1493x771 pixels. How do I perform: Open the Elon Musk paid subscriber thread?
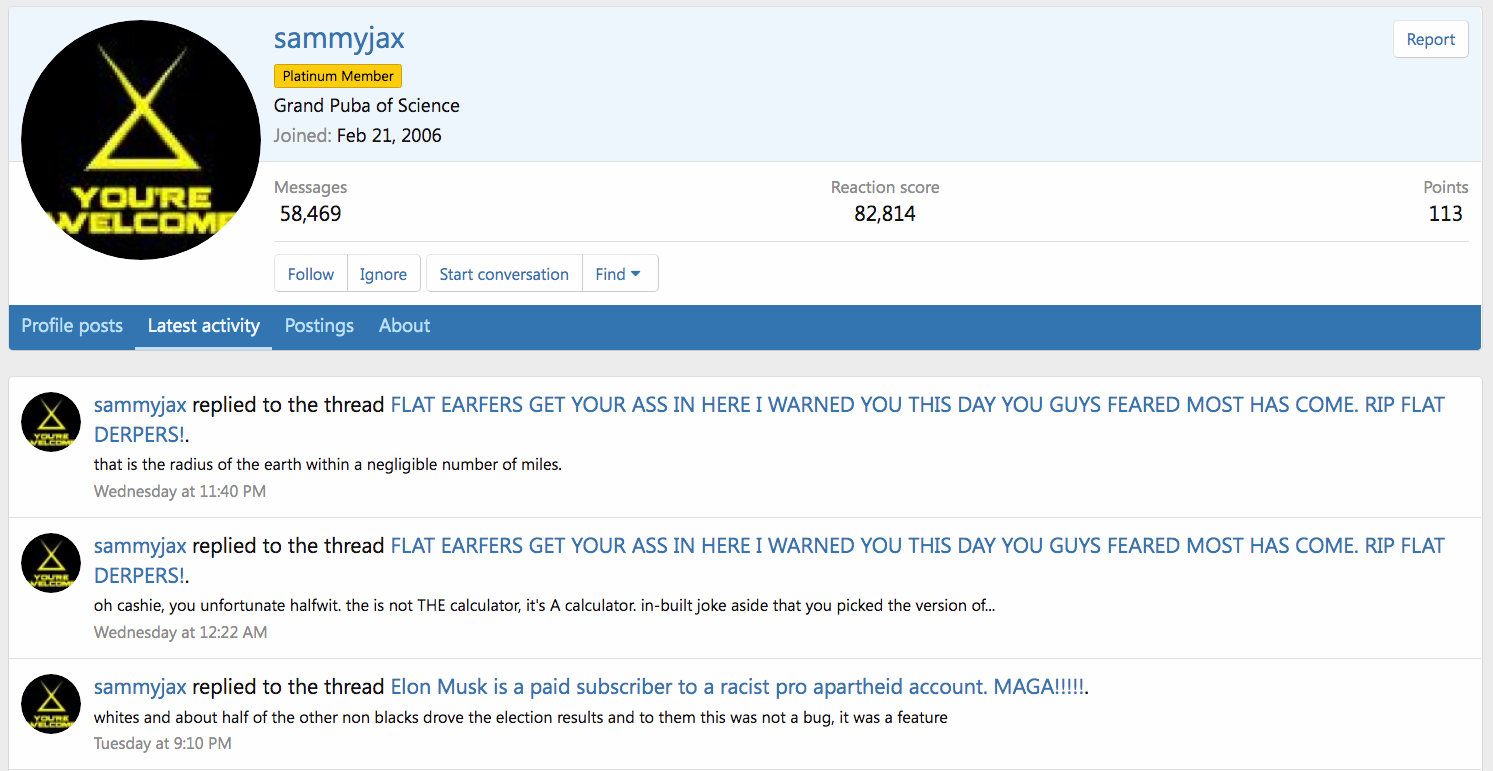point(737,687)
